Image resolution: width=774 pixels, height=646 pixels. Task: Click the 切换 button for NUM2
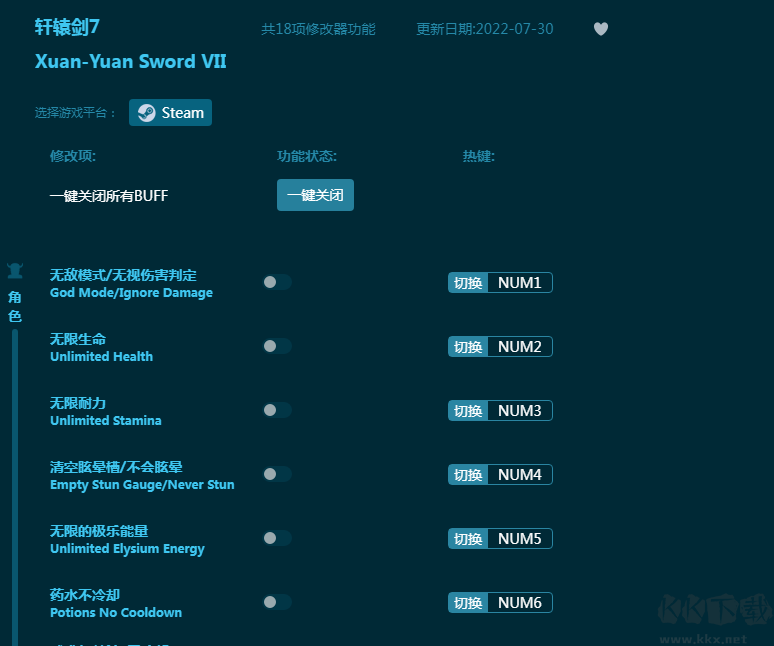(x=468, y=347)
